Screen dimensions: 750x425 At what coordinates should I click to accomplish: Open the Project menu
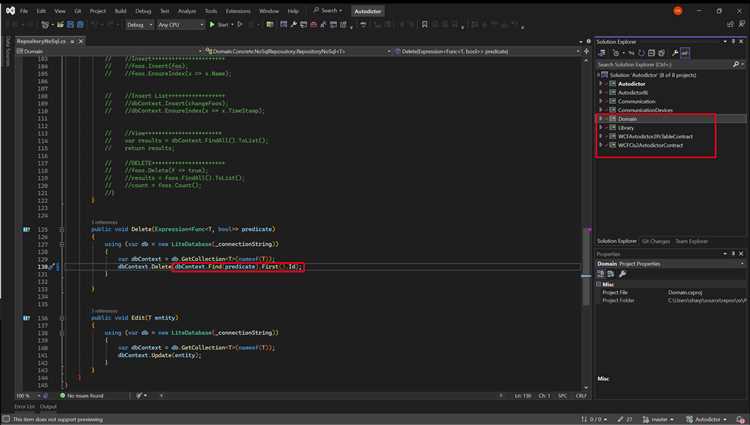pos(98,11)
